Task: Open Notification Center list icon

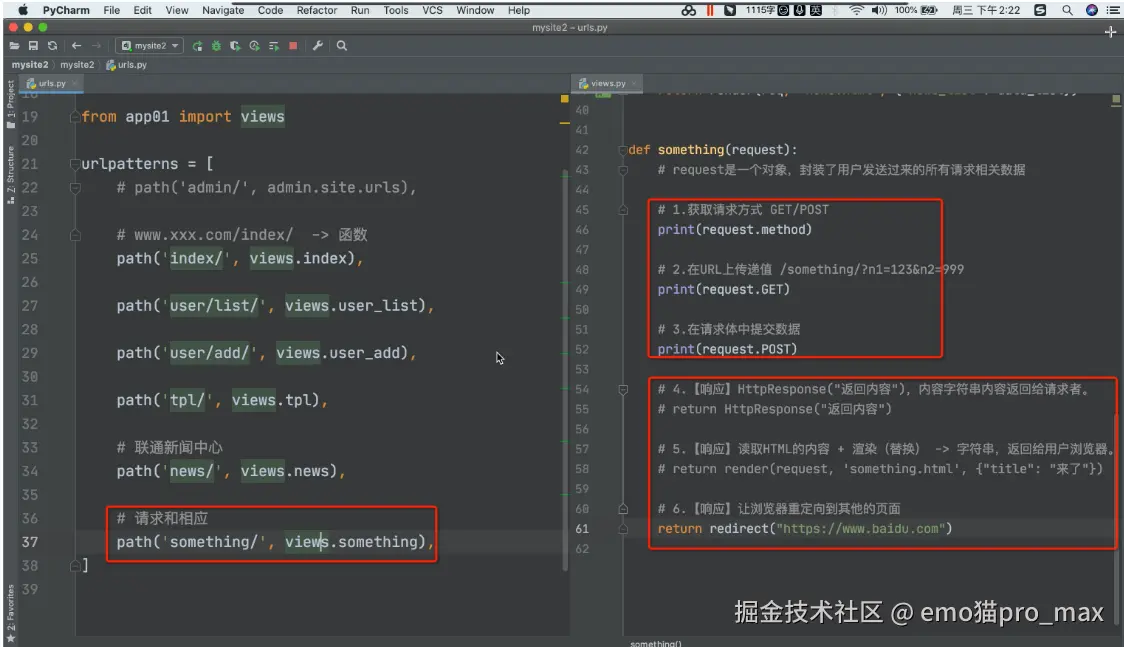Action: pyautogui.click(x=1113, y=10)
